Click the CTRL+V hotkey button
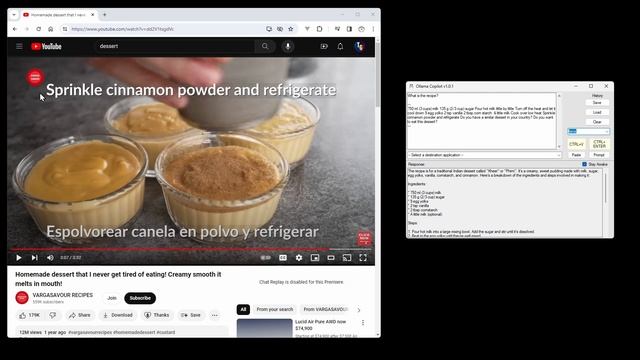640x360 pixels. click(x=576, y=144)
